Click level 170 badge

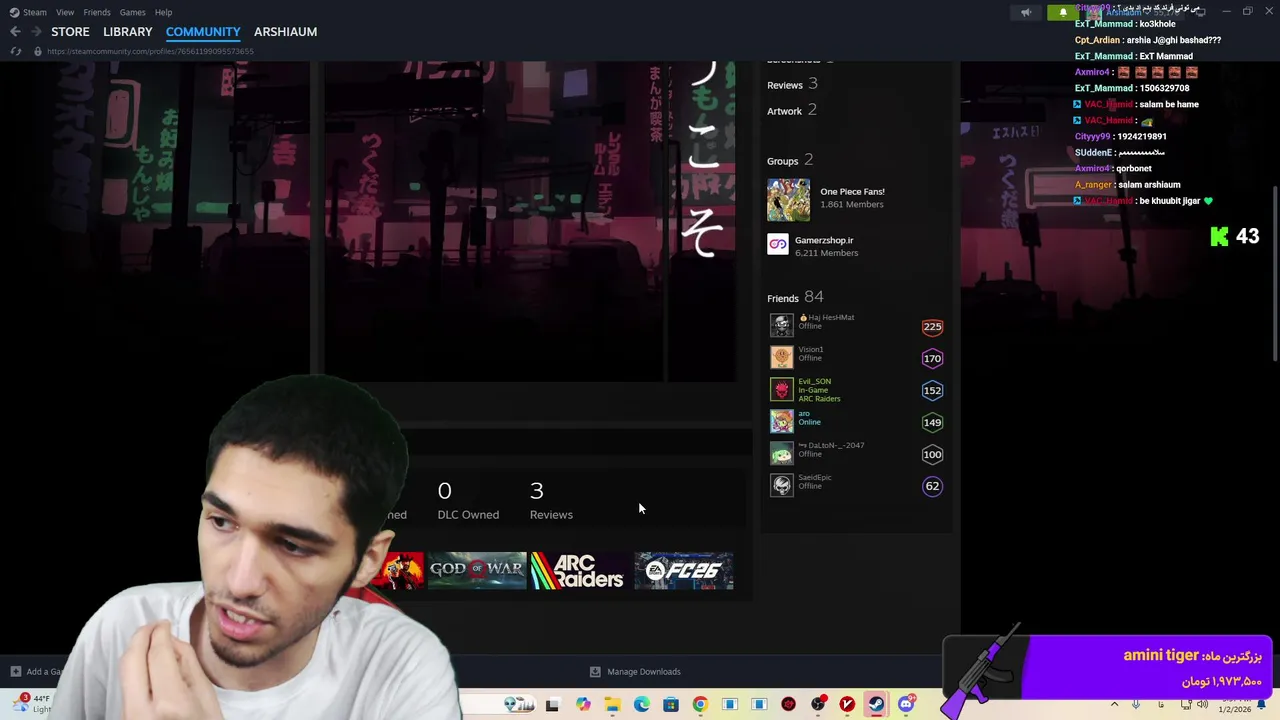[932, 358]
